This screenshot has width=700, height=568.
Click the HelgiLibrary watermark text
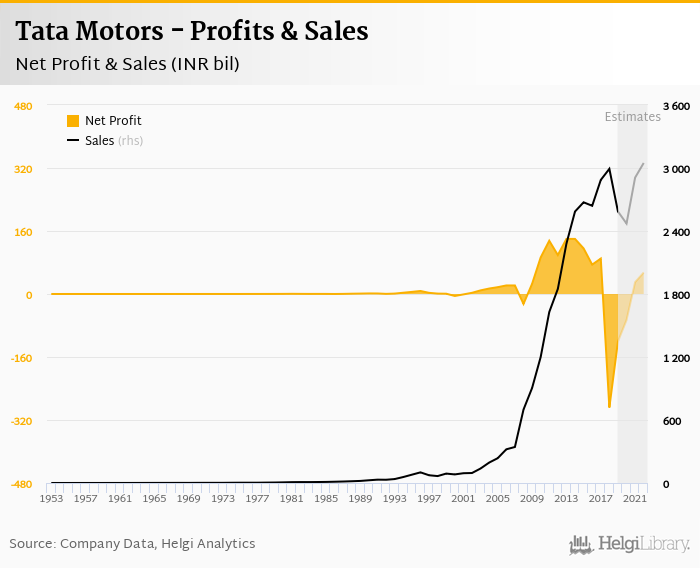[643, 544]
